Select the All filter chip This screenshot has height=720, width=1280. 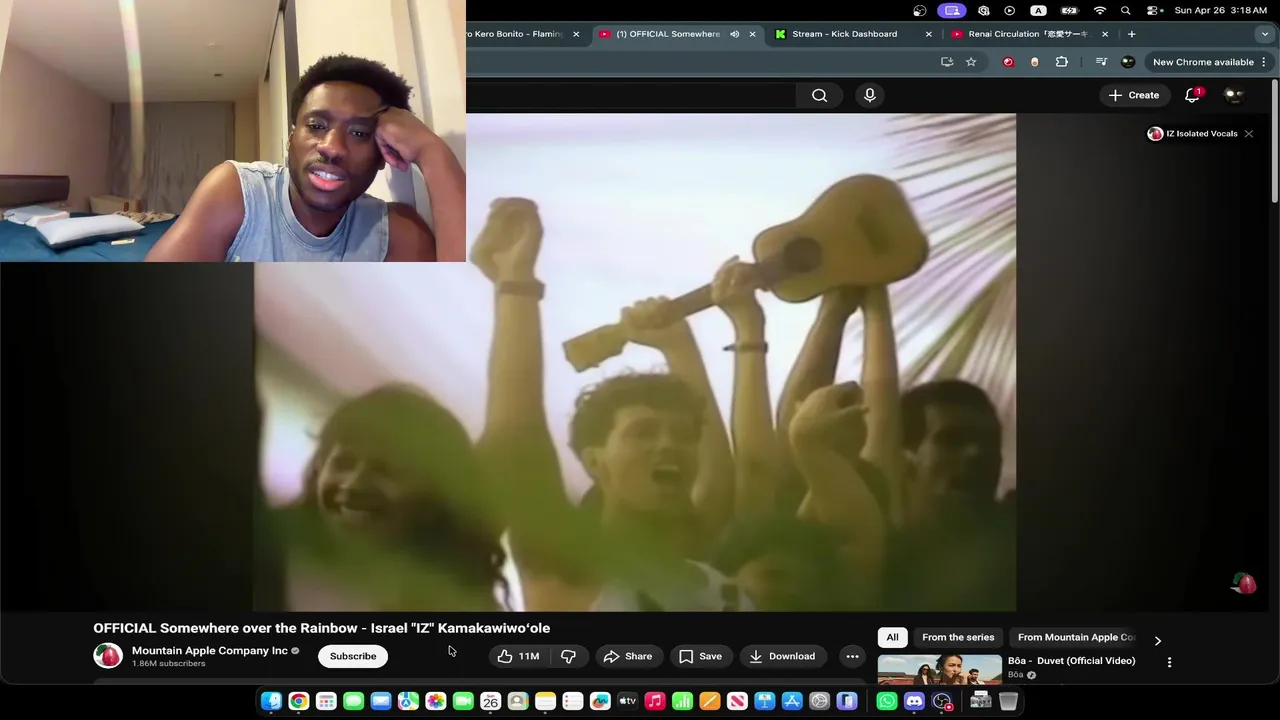click(x=892, y=637)
